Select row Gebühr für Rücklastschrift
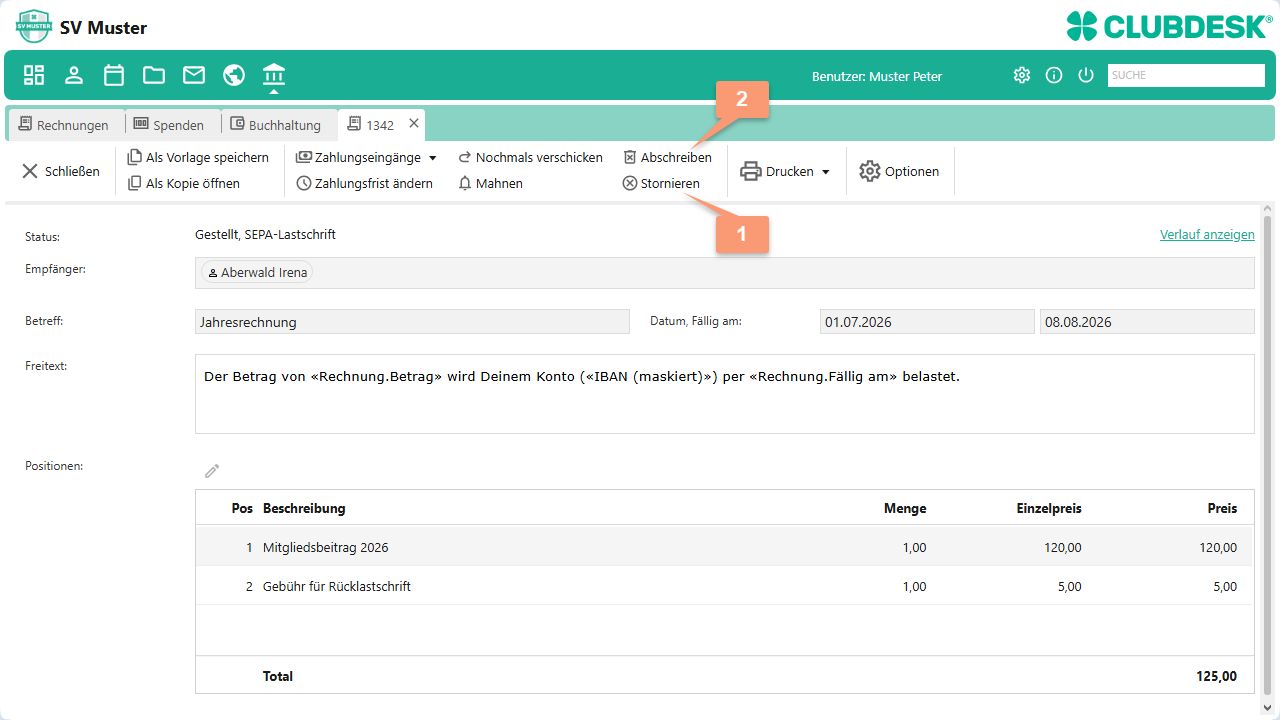 pyautogui.click(x=724, y=586)
